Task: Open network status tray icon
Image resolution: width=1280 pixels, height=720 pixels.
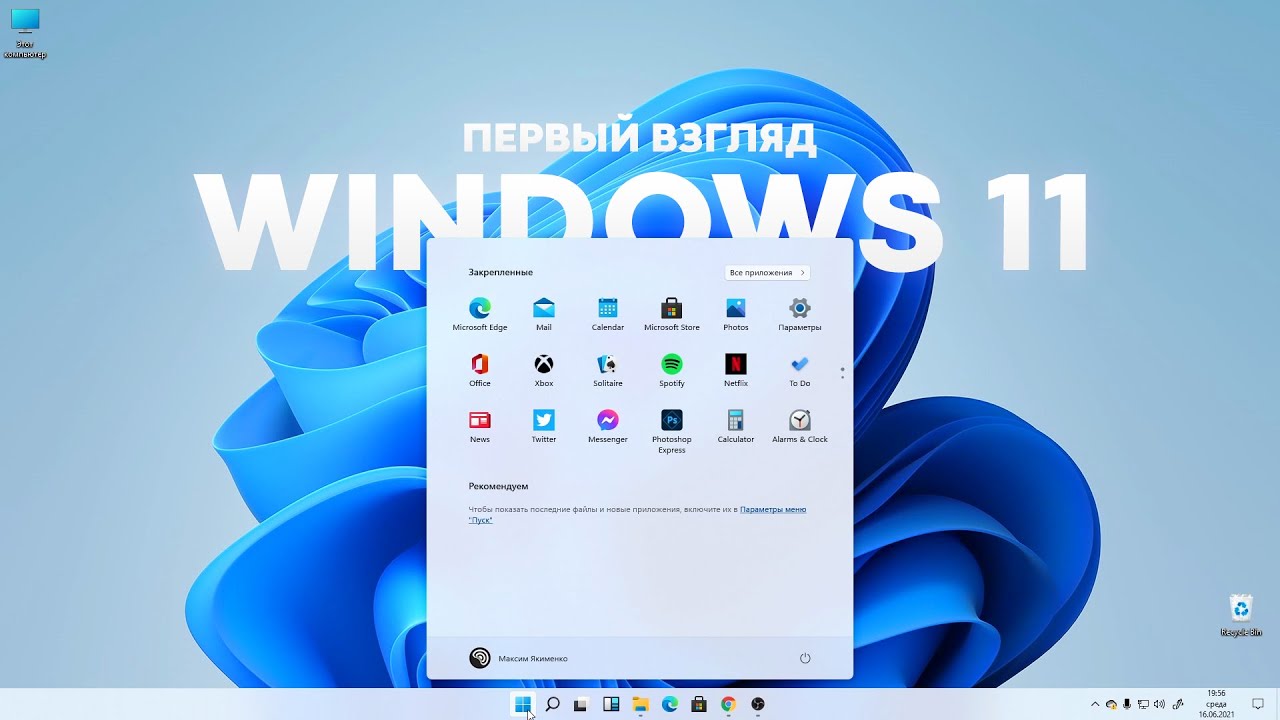Action: 1143,704
